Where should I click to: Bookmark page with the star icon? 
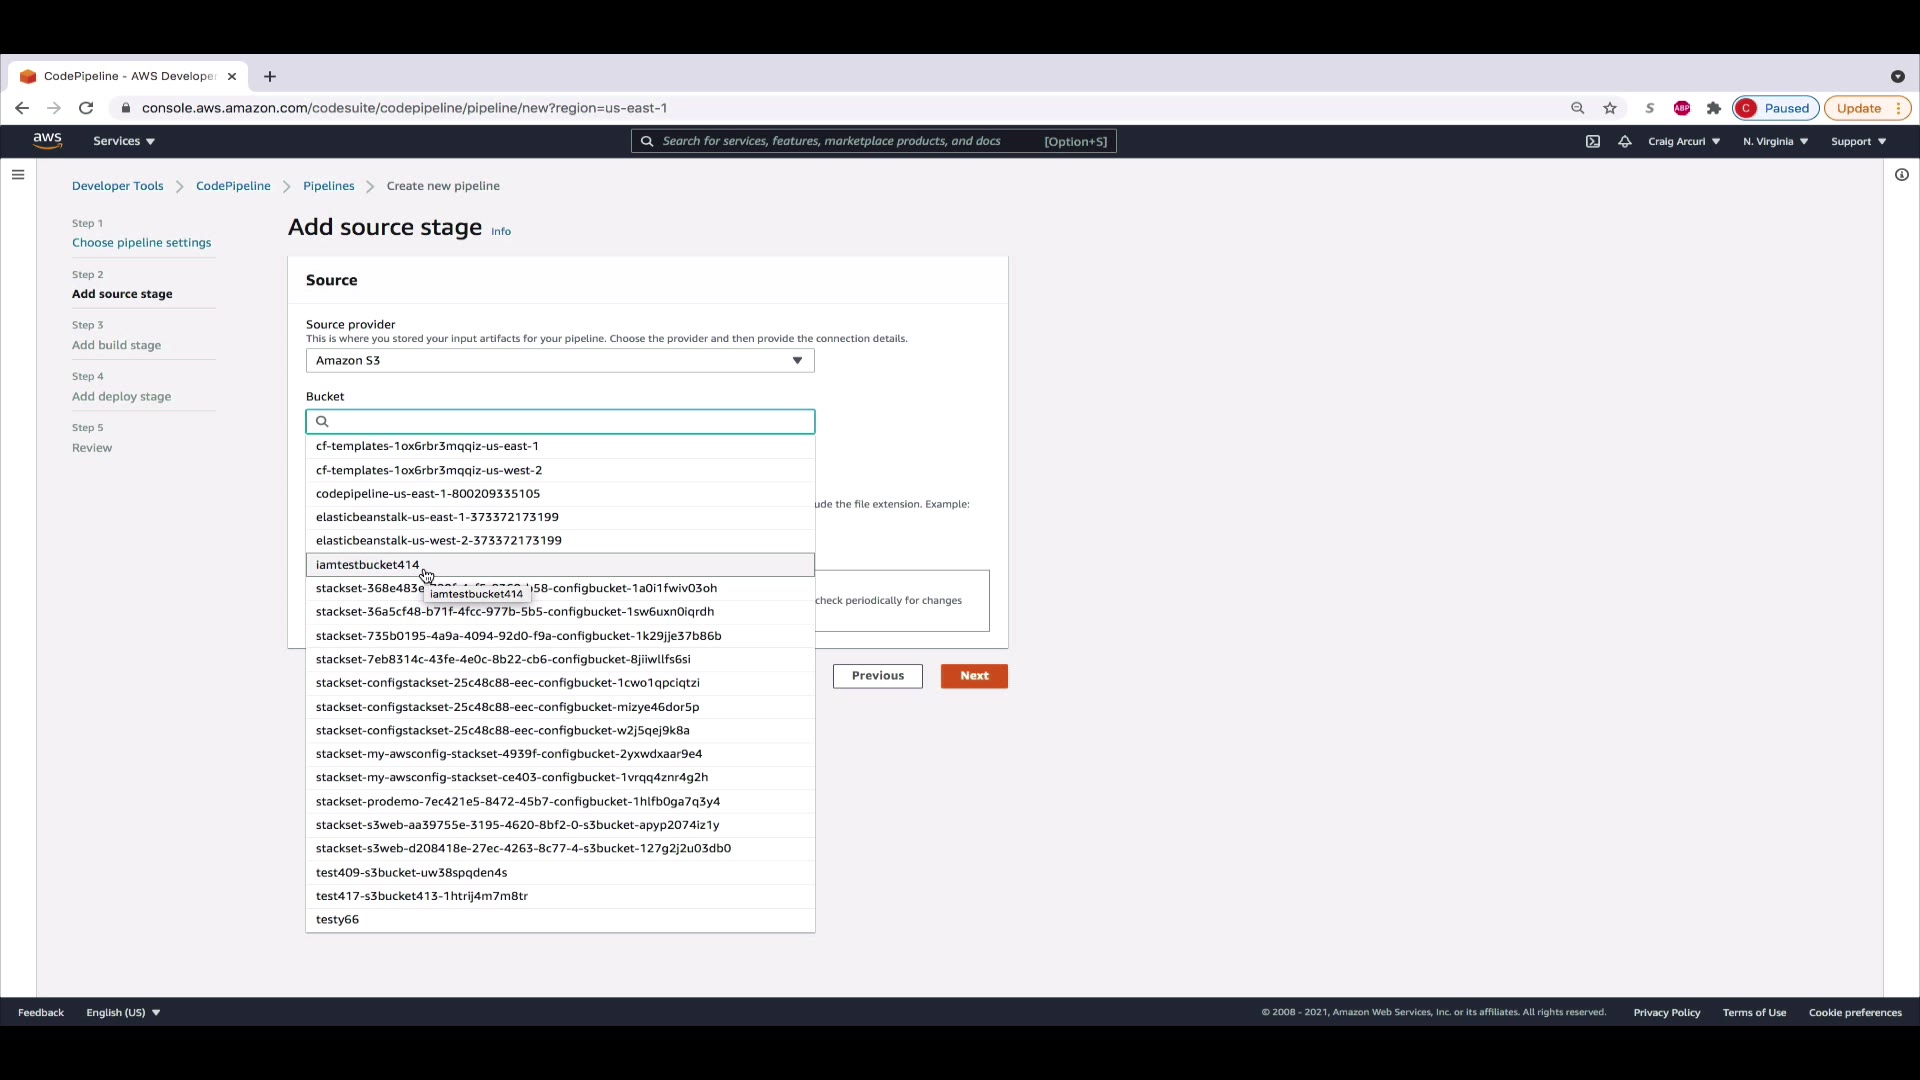[x=1610, y=108]
